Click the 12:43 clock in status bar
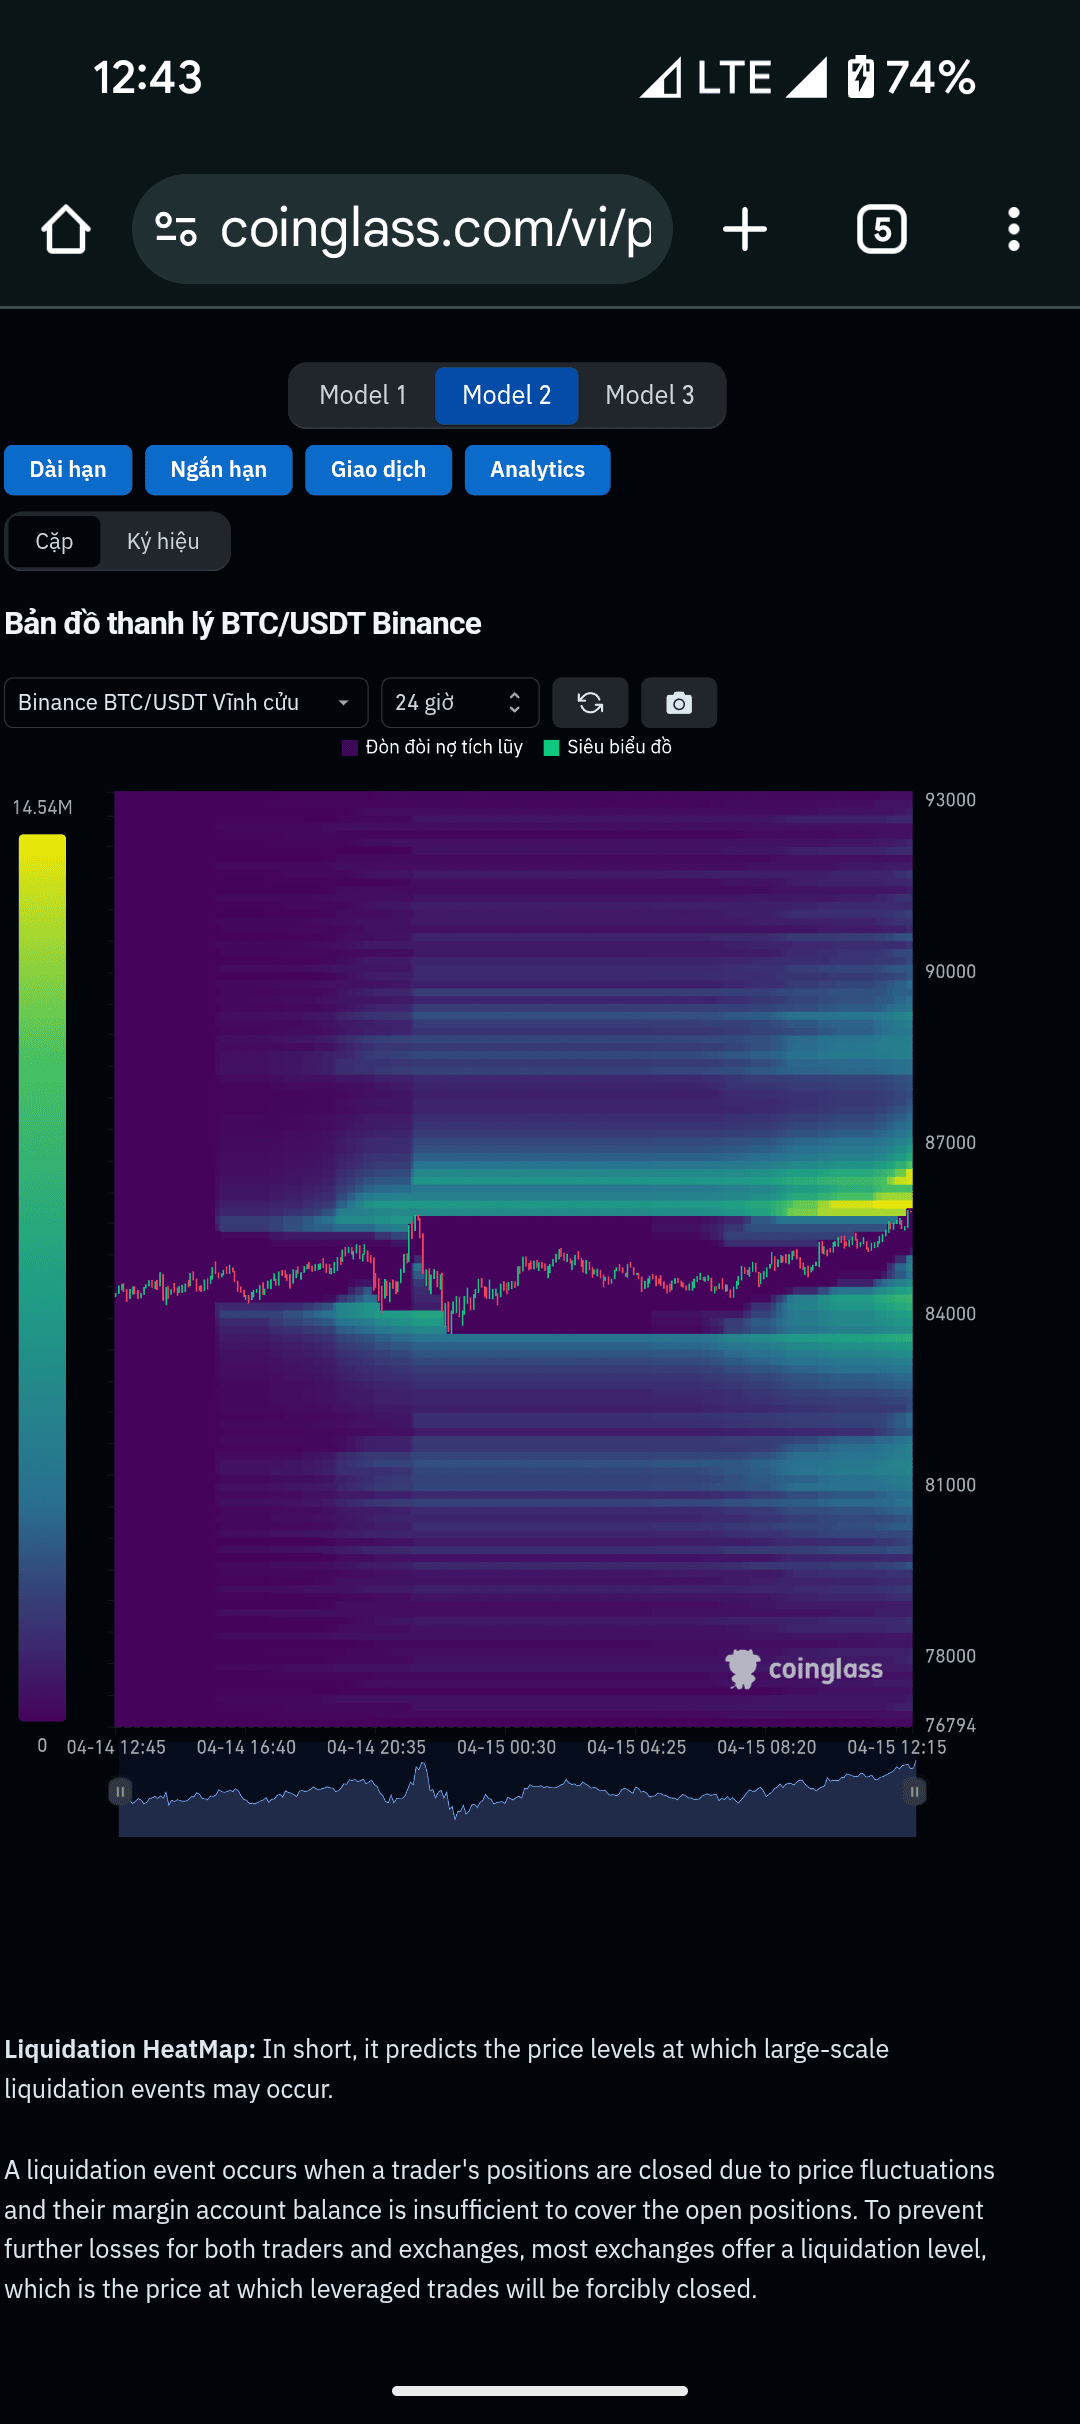The height and width of the screenshot is (2424, 1080). [x=148, y=77]
